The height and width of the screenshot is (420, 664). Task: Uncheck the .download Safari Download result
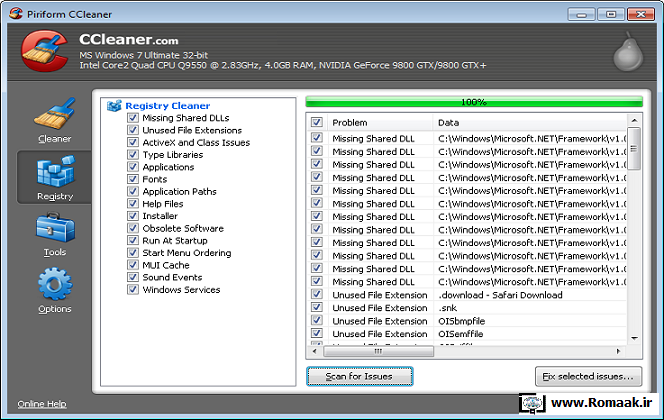click(316, 294)
